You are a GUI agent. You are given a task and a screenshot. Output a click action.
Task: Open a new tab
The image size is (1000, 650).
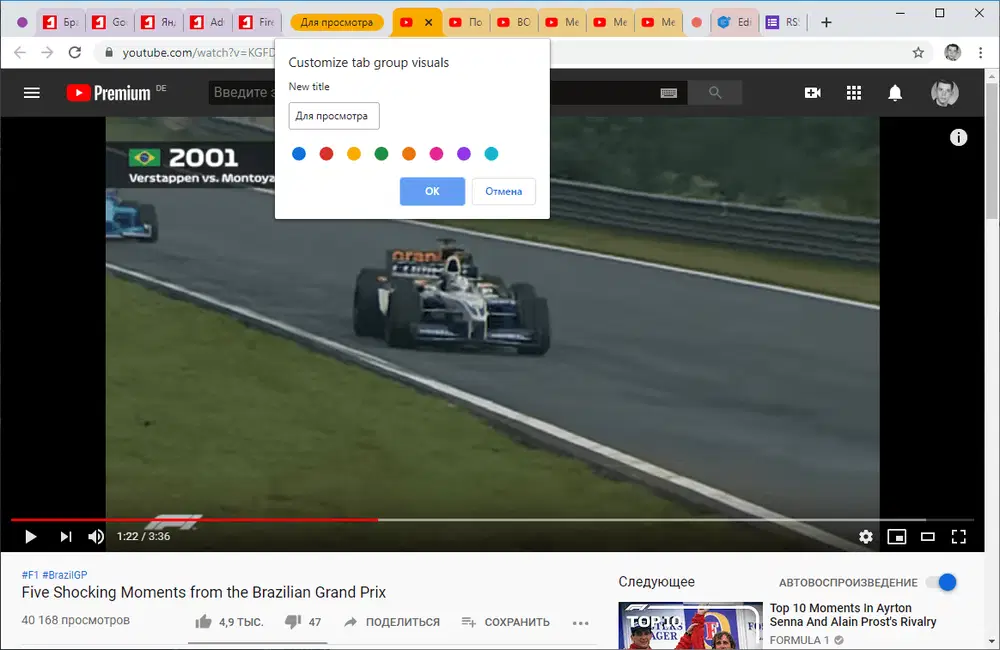pos(826,22)
